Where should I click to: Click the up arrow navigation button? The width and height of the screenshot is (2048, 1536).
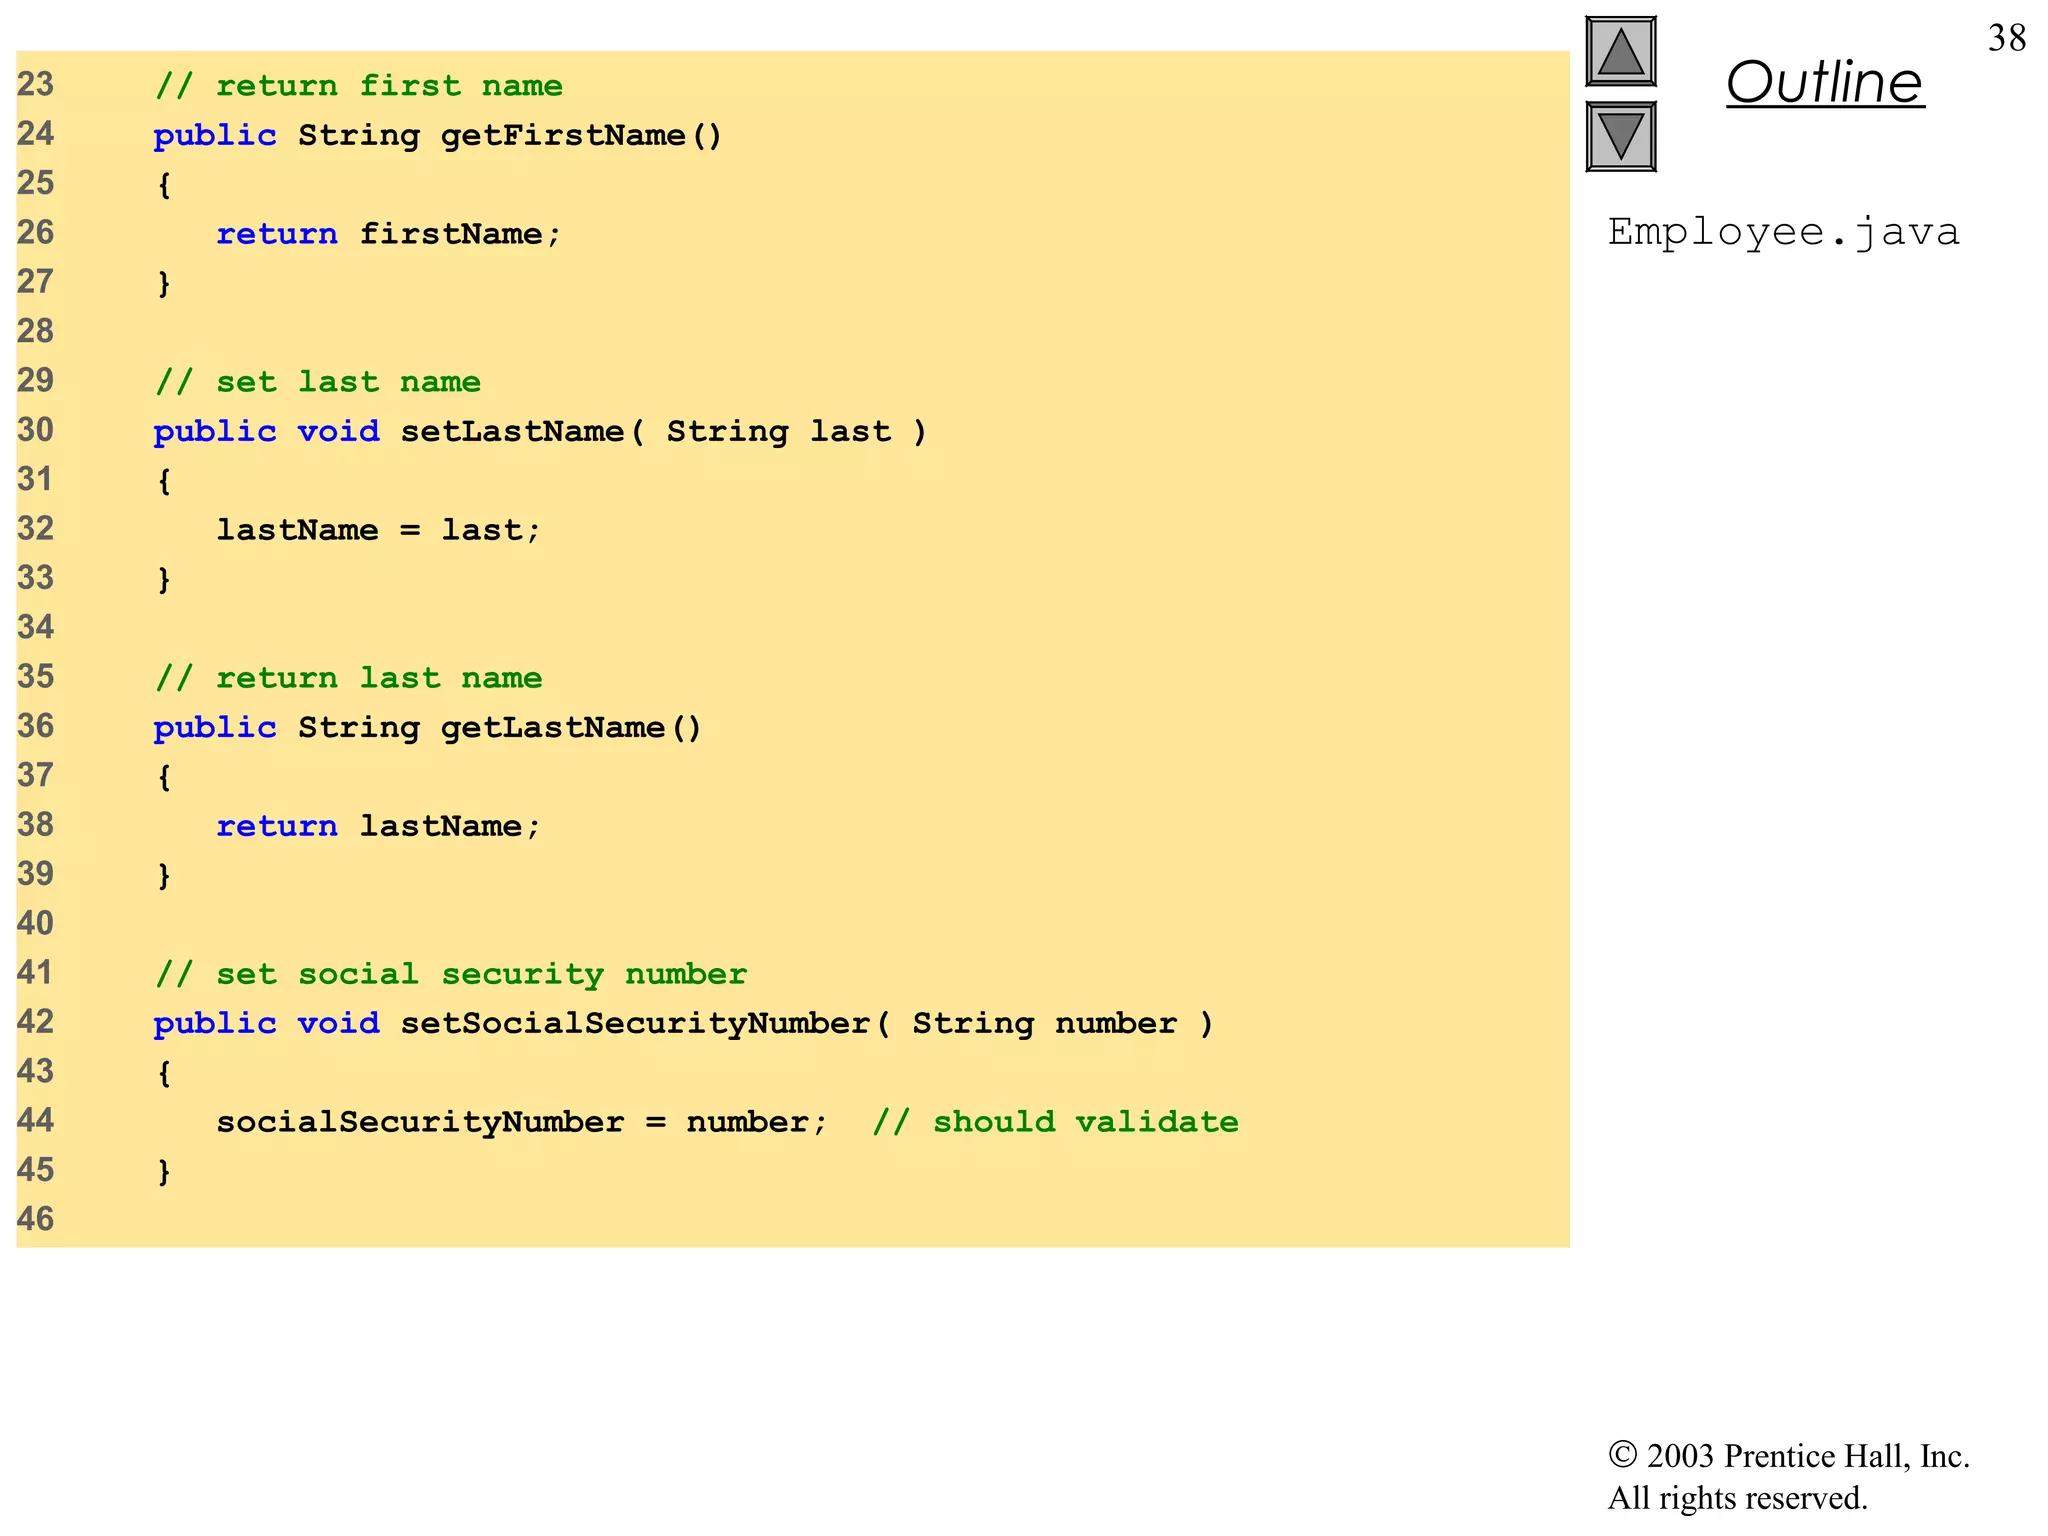[x=1621, y=51]
